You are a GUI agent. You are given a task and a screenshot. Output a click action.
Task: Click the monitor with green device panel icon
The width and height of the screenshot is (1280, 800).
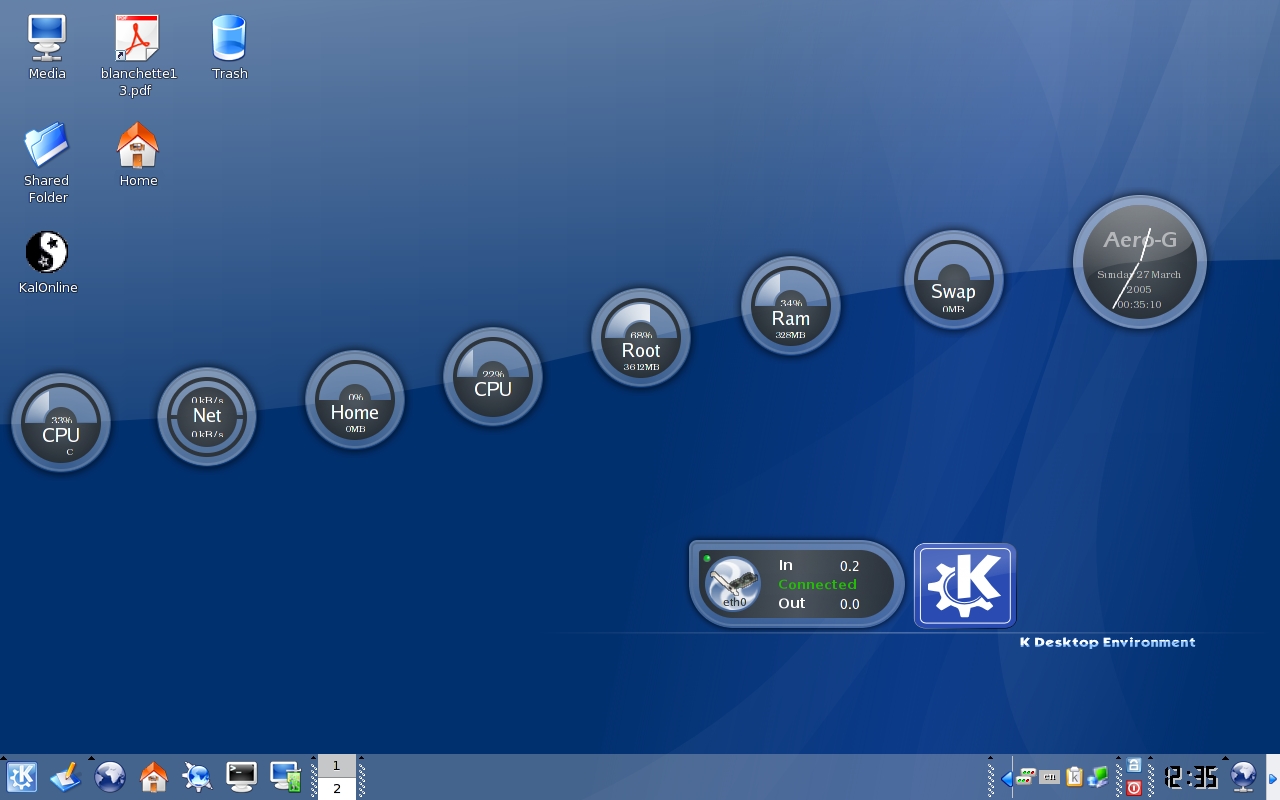coord(286,777)
